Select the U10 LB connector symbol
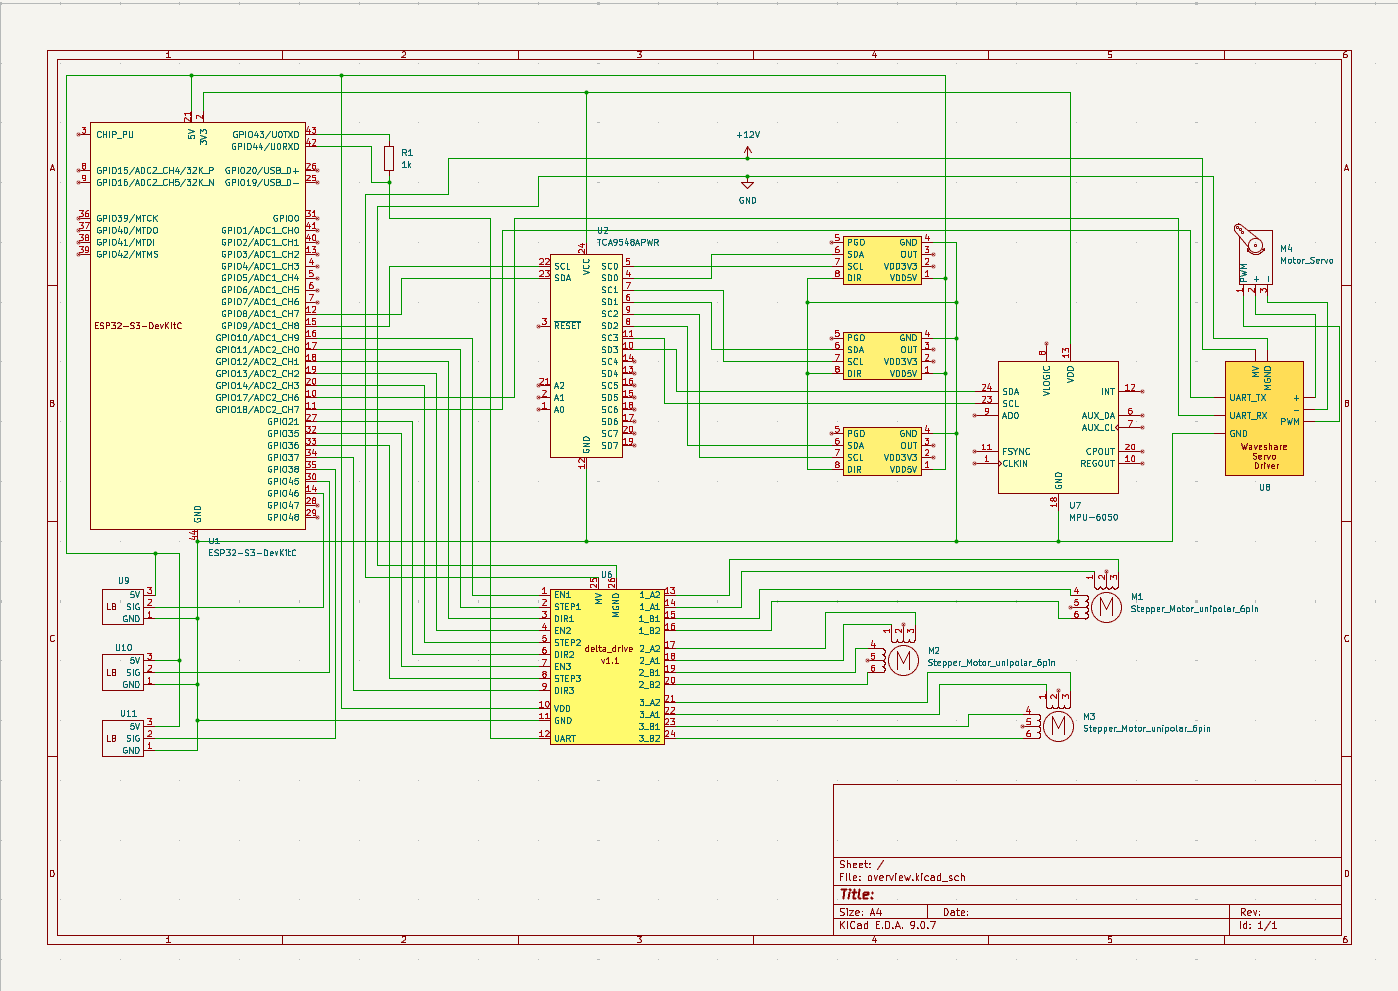This screenshot has width=1398, height=991. [123, 673]
